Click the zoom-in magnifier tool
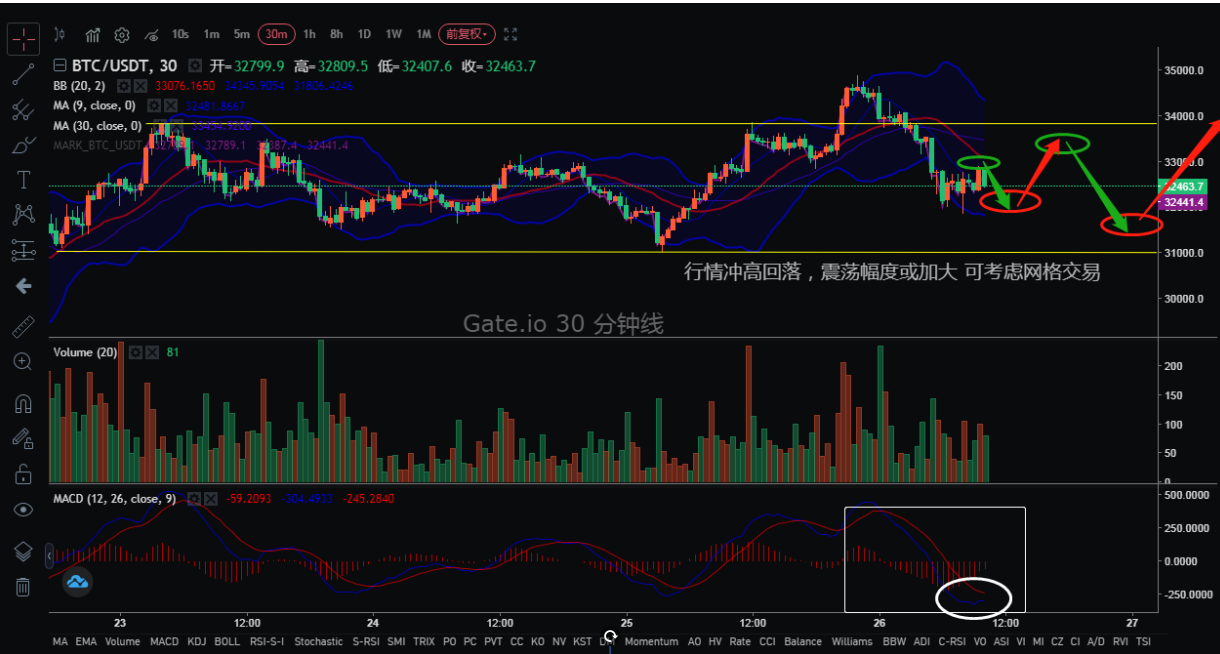The height and width of the screenshot is (654, 1220). tap(23, 362)
